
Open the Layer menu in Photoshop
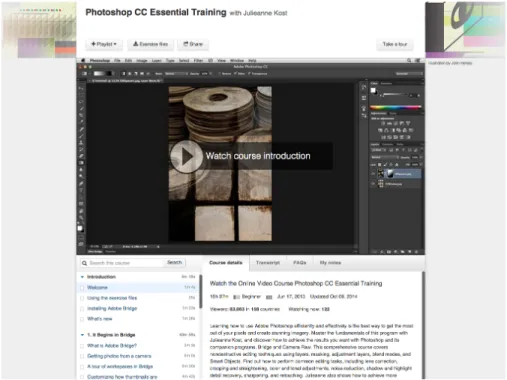pos(157,60)
